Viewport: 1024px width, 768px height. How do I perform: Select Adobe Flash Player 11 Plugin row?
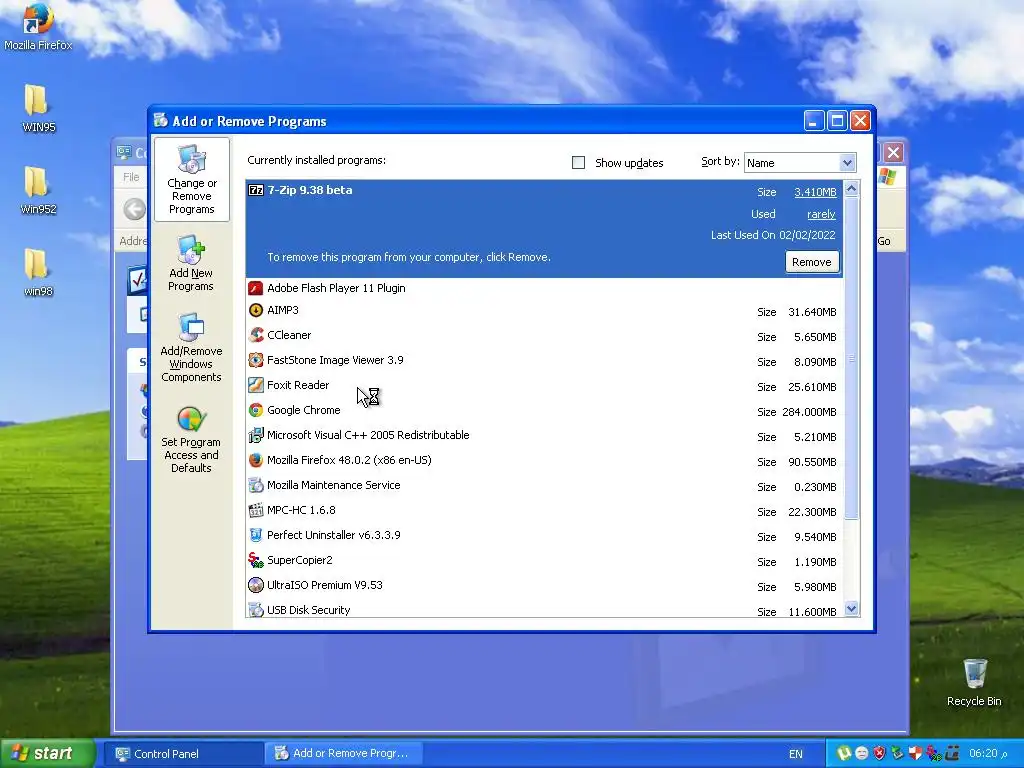[545, 288]
